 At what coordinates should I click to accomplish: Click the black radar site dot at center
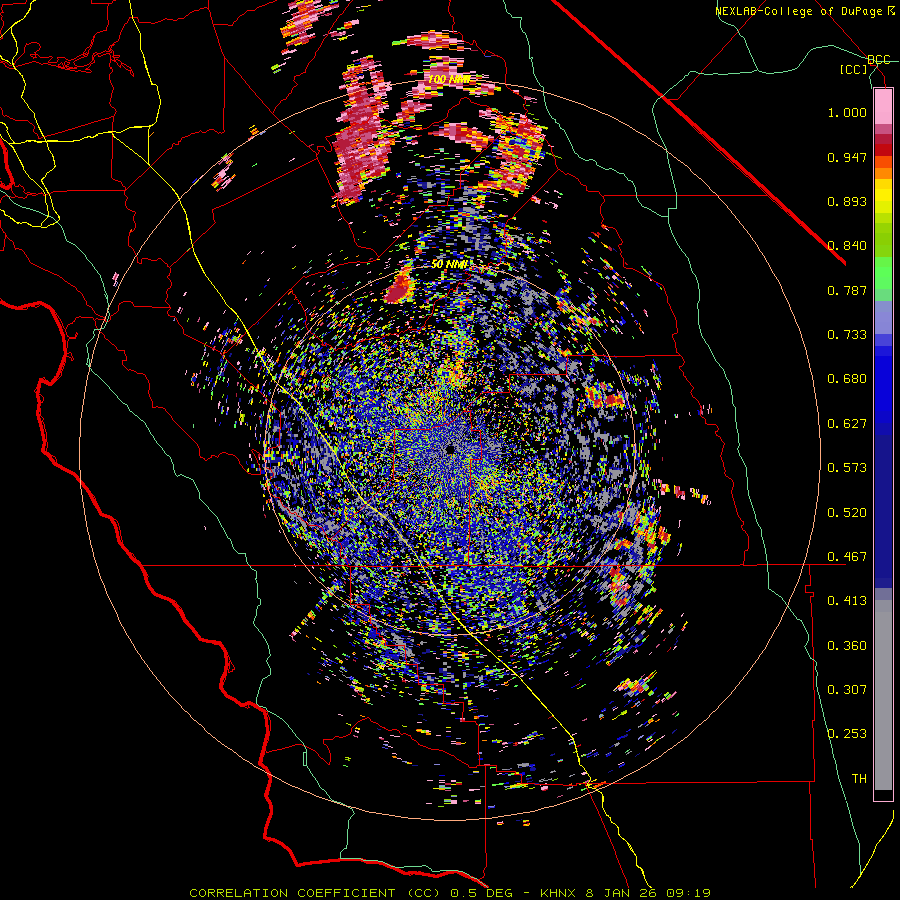tap(450, 449)
